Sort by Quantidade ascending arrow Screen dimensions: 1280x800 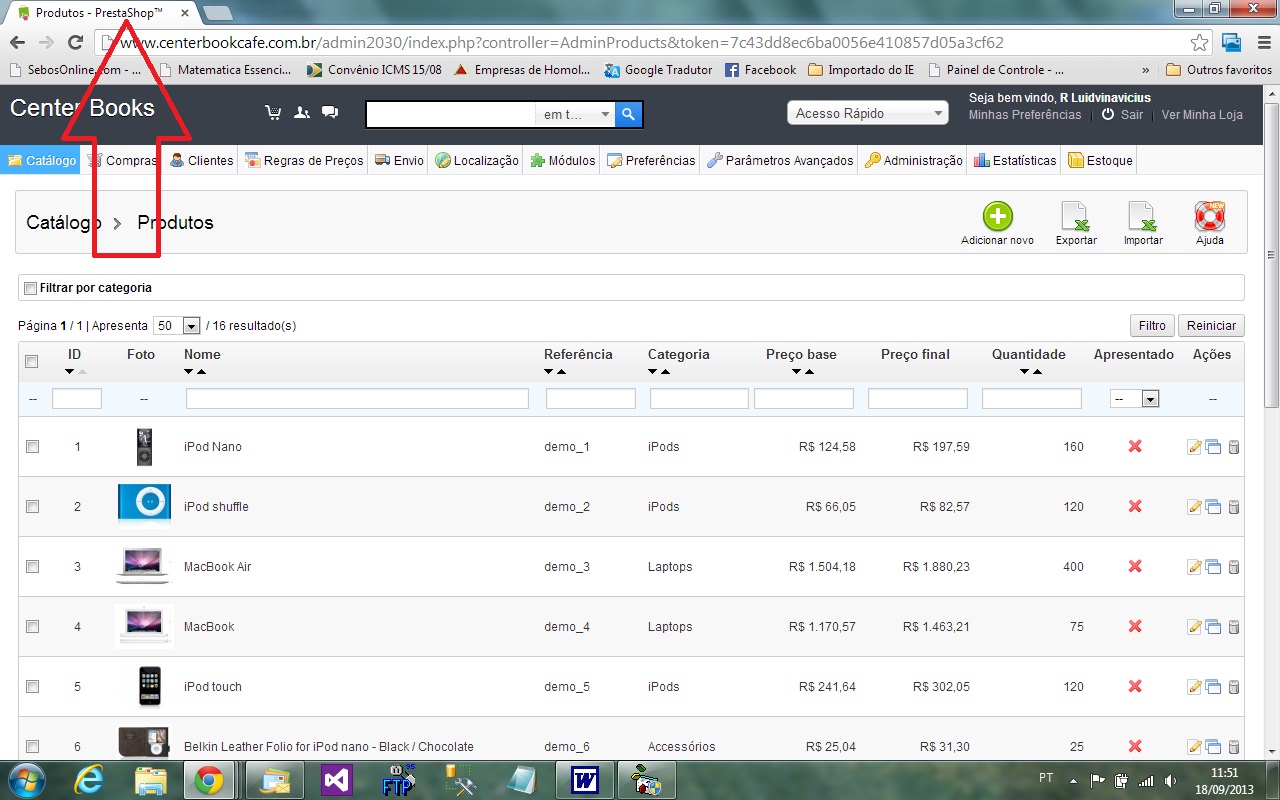pos(1036,372)
